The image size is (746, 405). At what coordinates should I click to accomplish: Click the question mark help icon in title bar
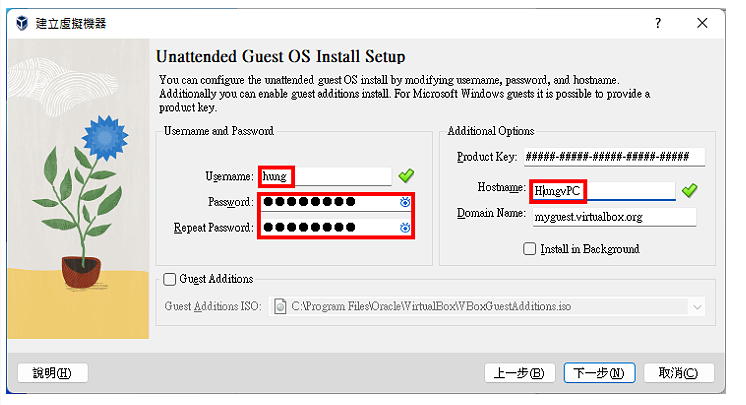(x=658, y=23)
